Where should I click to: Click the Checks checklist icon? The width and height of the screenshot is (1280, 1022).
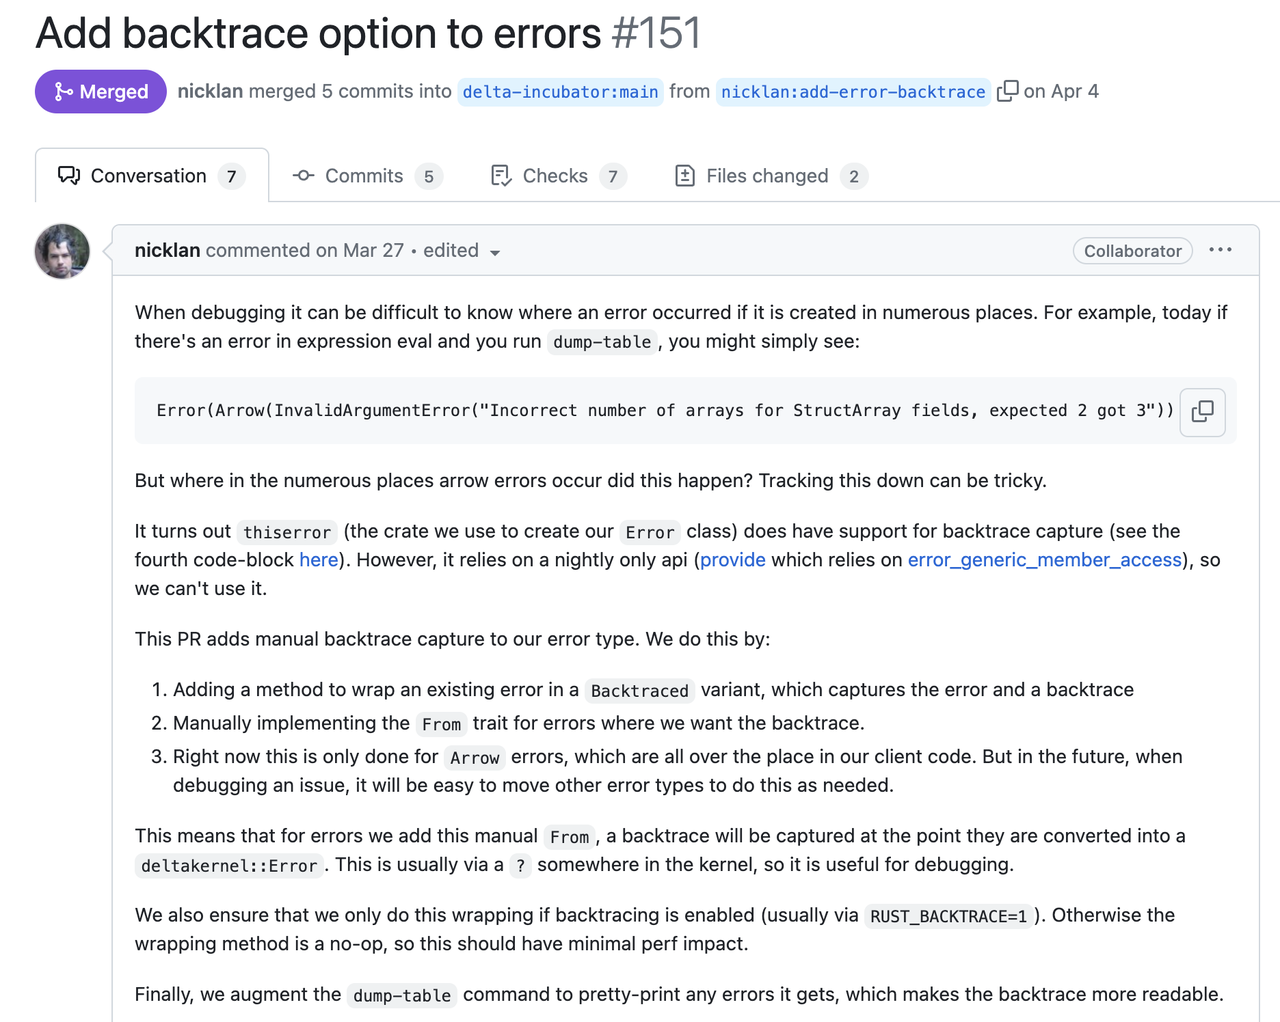point(500,175)
